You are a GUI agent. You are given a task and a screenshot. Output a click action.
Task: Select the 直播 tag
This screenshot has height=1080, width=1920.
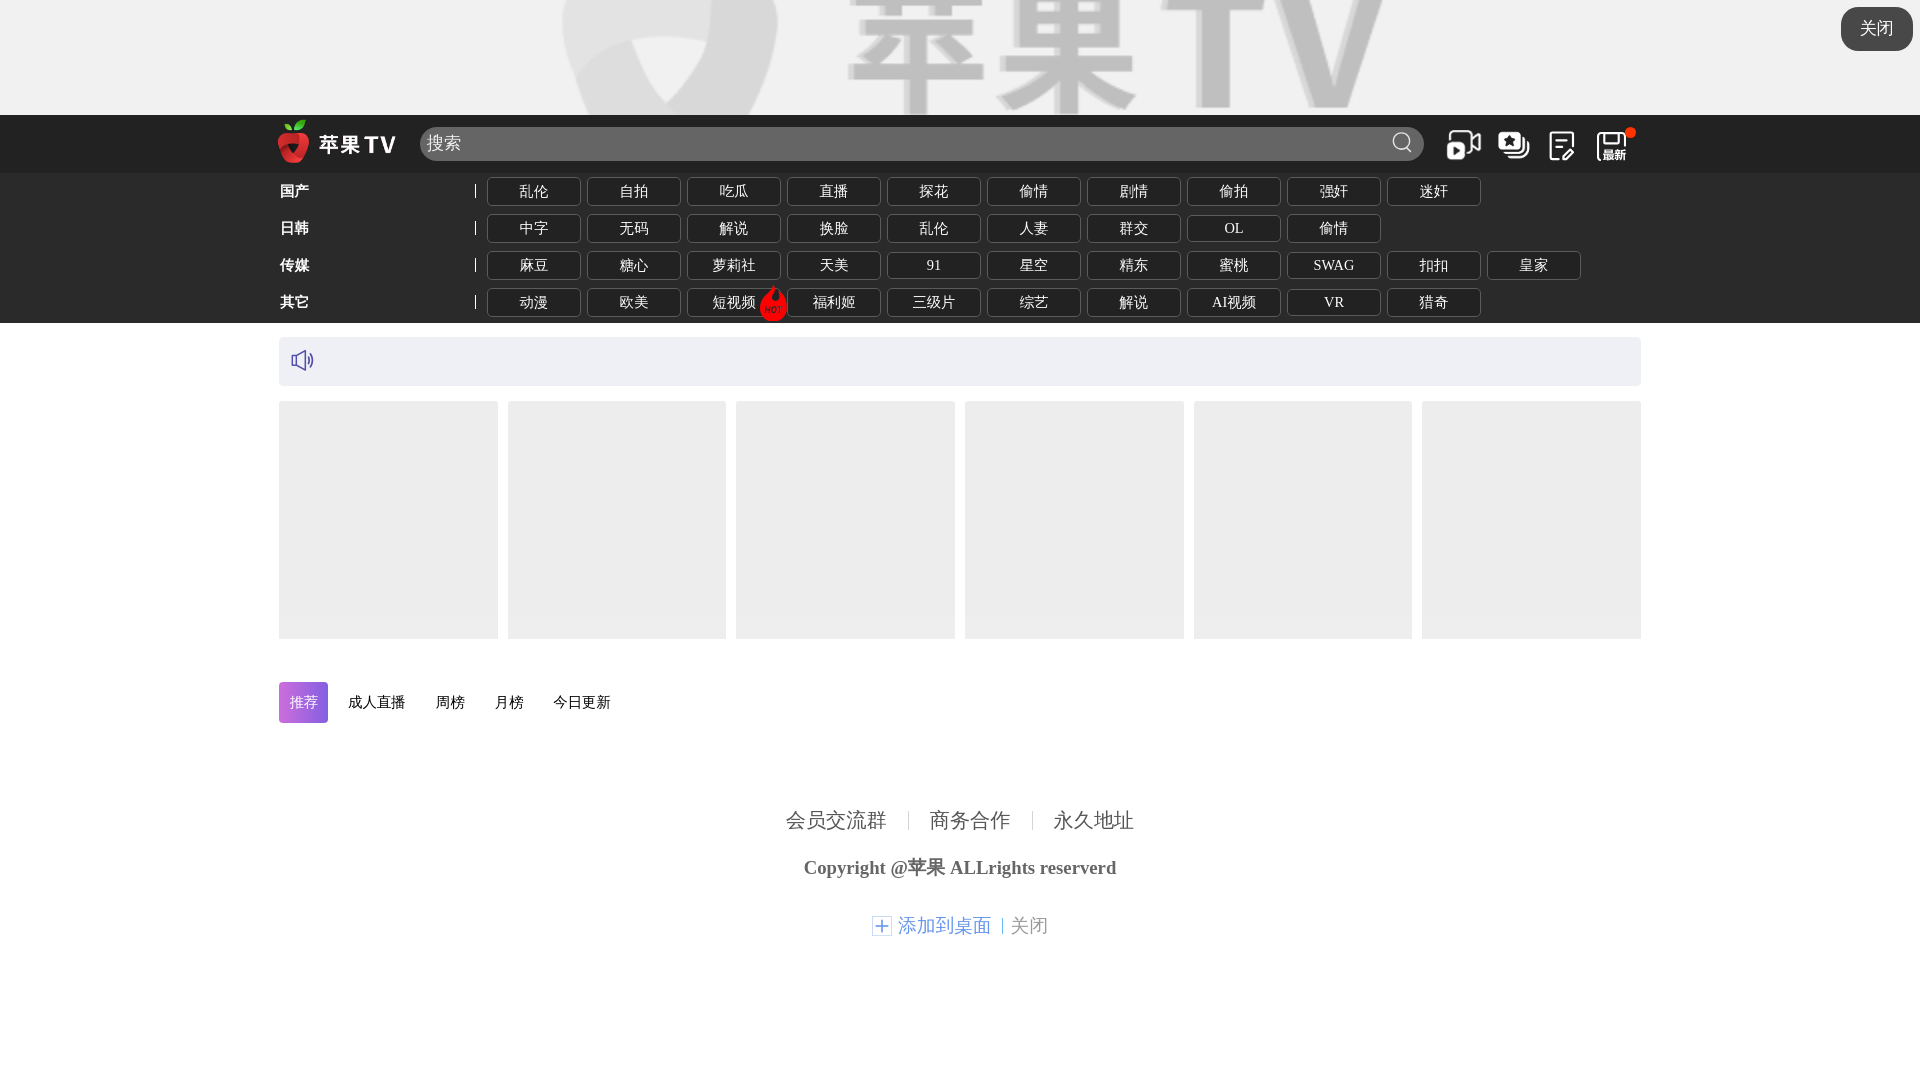point(834,192)
